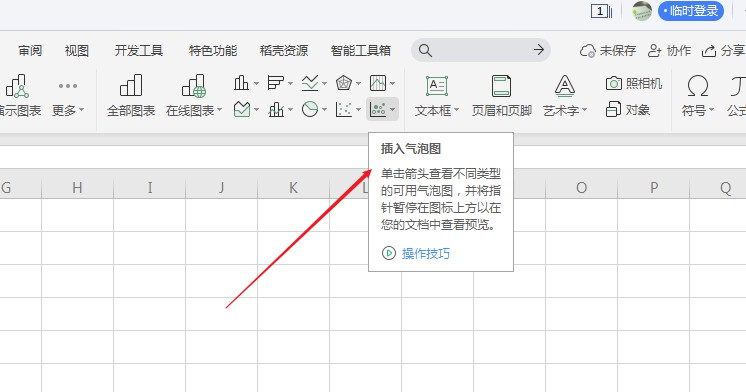Viewport: 746px width, 392px height.
Task: Insert an area chart
Action: pyautogui.click(x=242, y=110)
